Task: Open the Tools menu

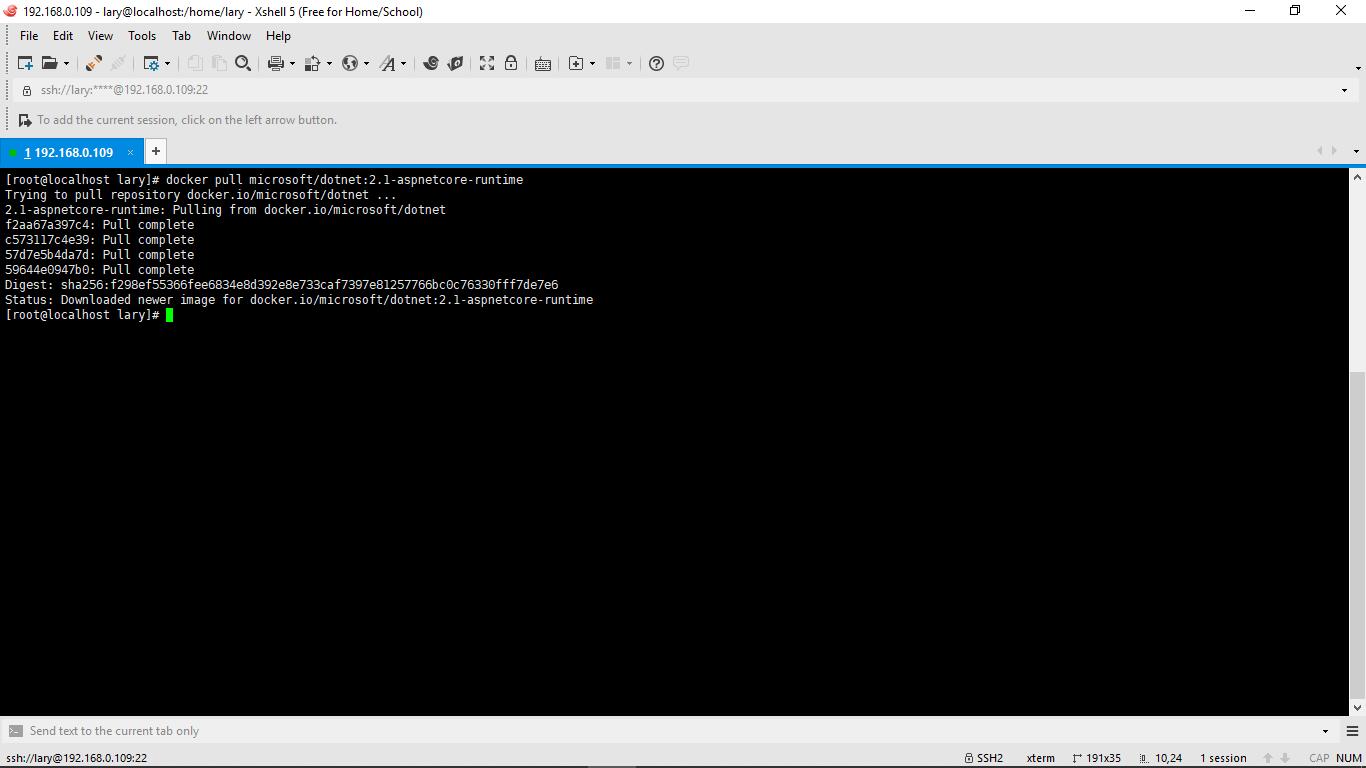Action: click(x=142, y=35)
